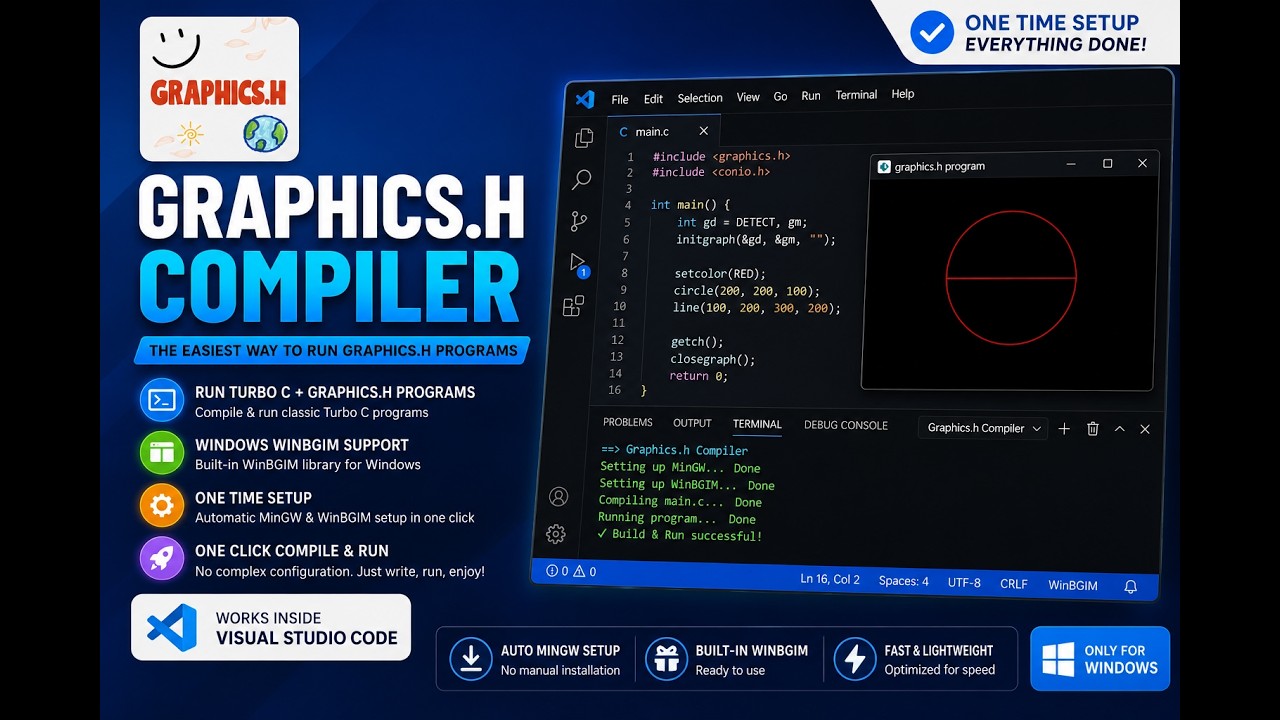Screen dimensions: 1280x720
Task: Open the Graphics.h Compiler terminal dropdown
Action: click(983, 428)
